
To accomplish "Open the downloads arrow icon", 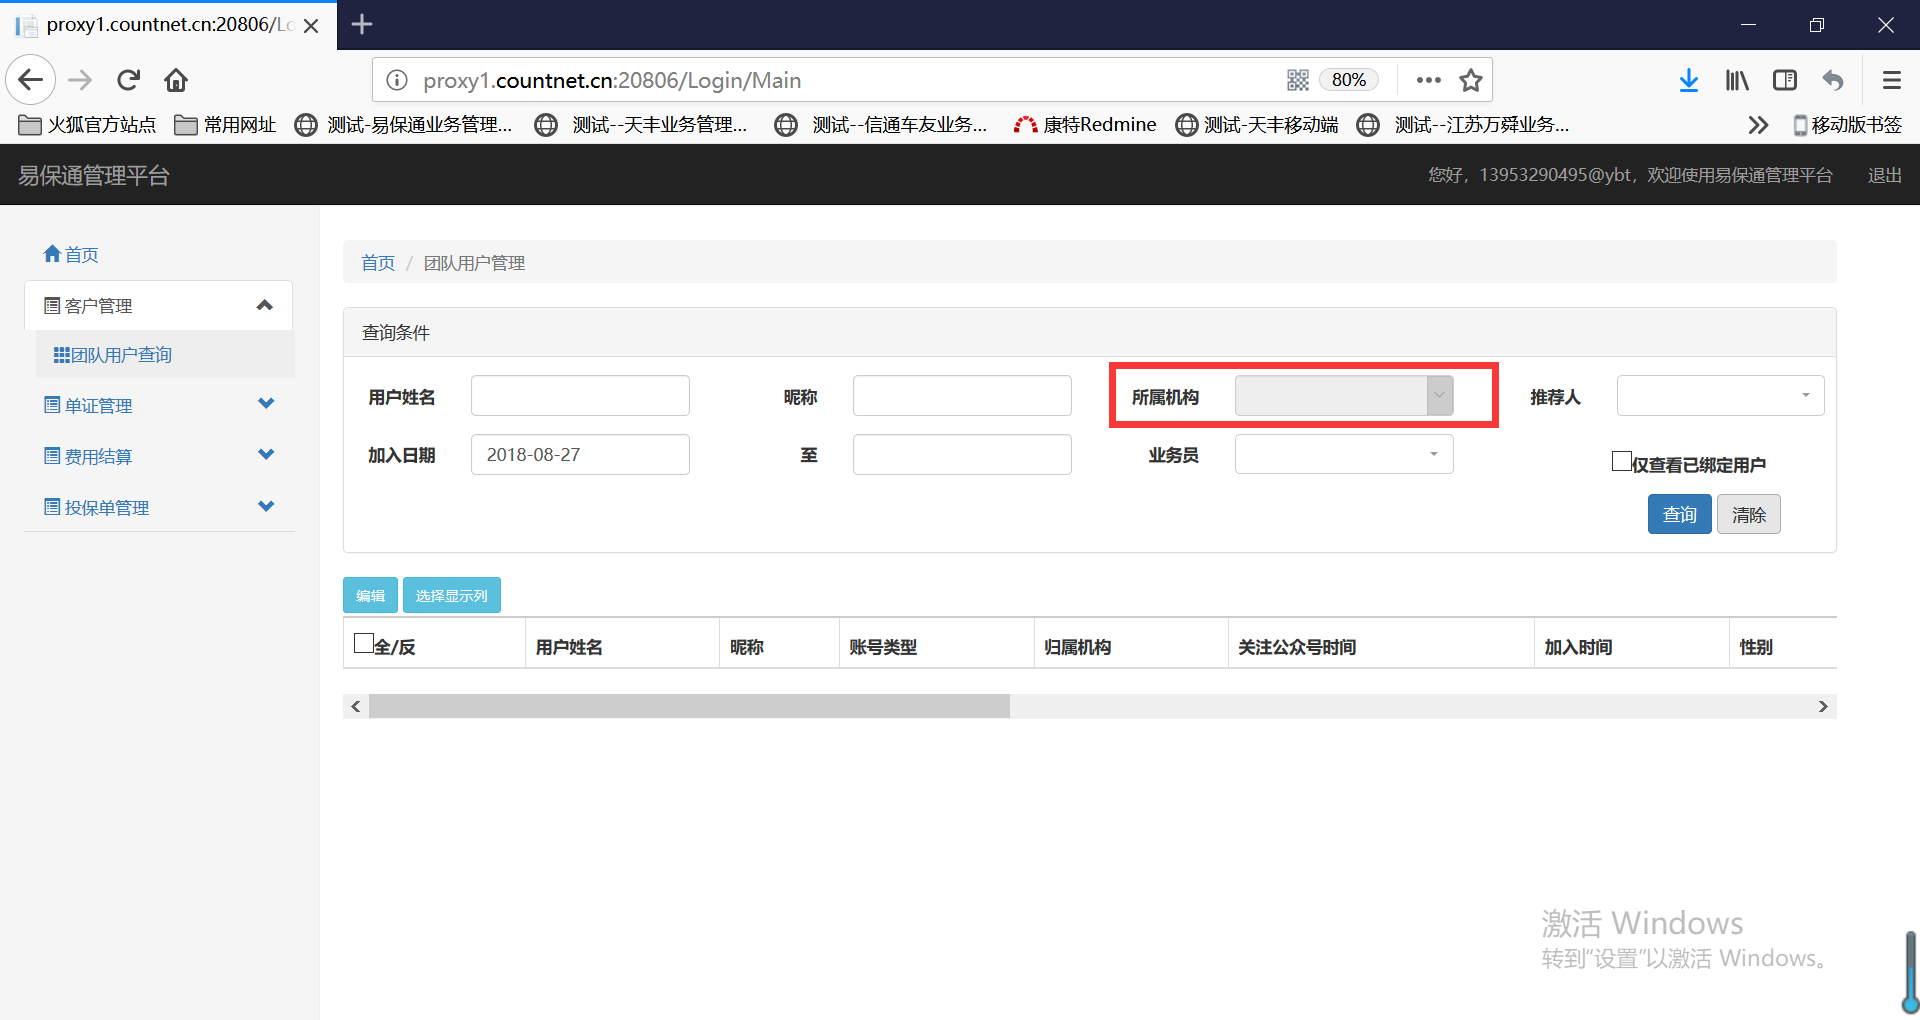I will tap(1688, 80).
